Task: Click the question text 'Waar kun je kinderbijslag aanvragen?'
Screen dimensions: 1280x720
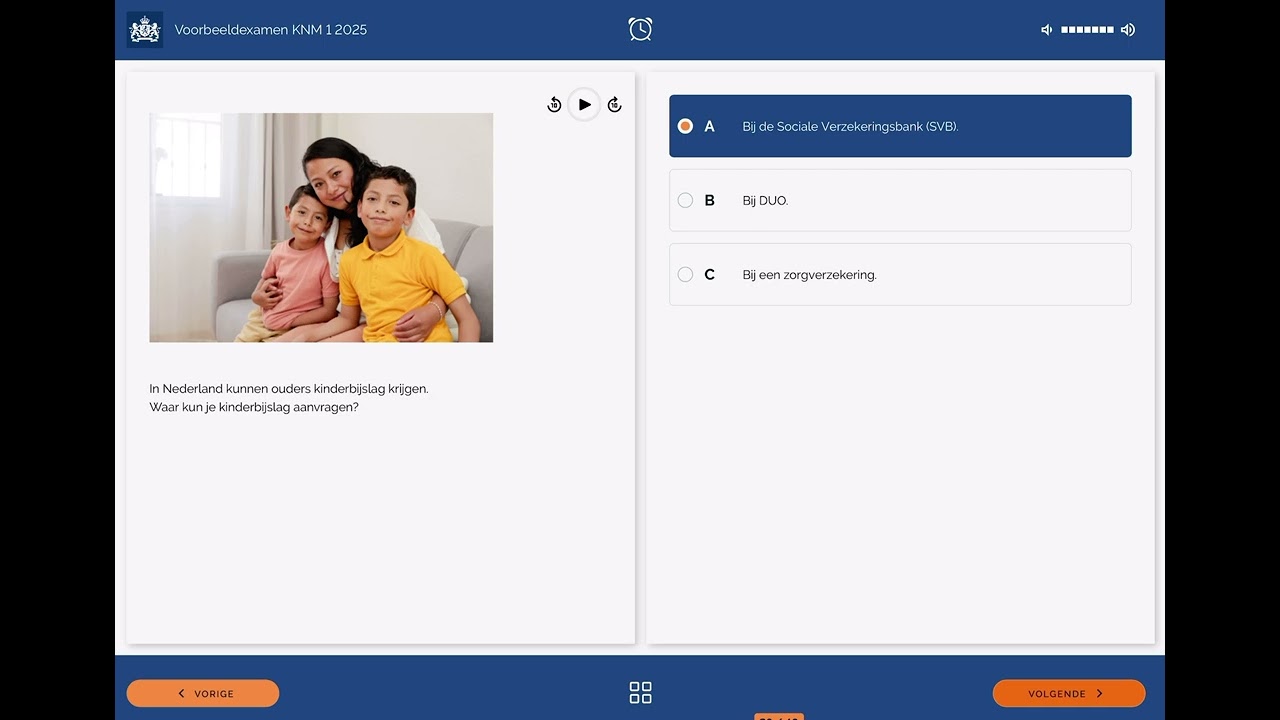Action: click(x=254, y=407)
